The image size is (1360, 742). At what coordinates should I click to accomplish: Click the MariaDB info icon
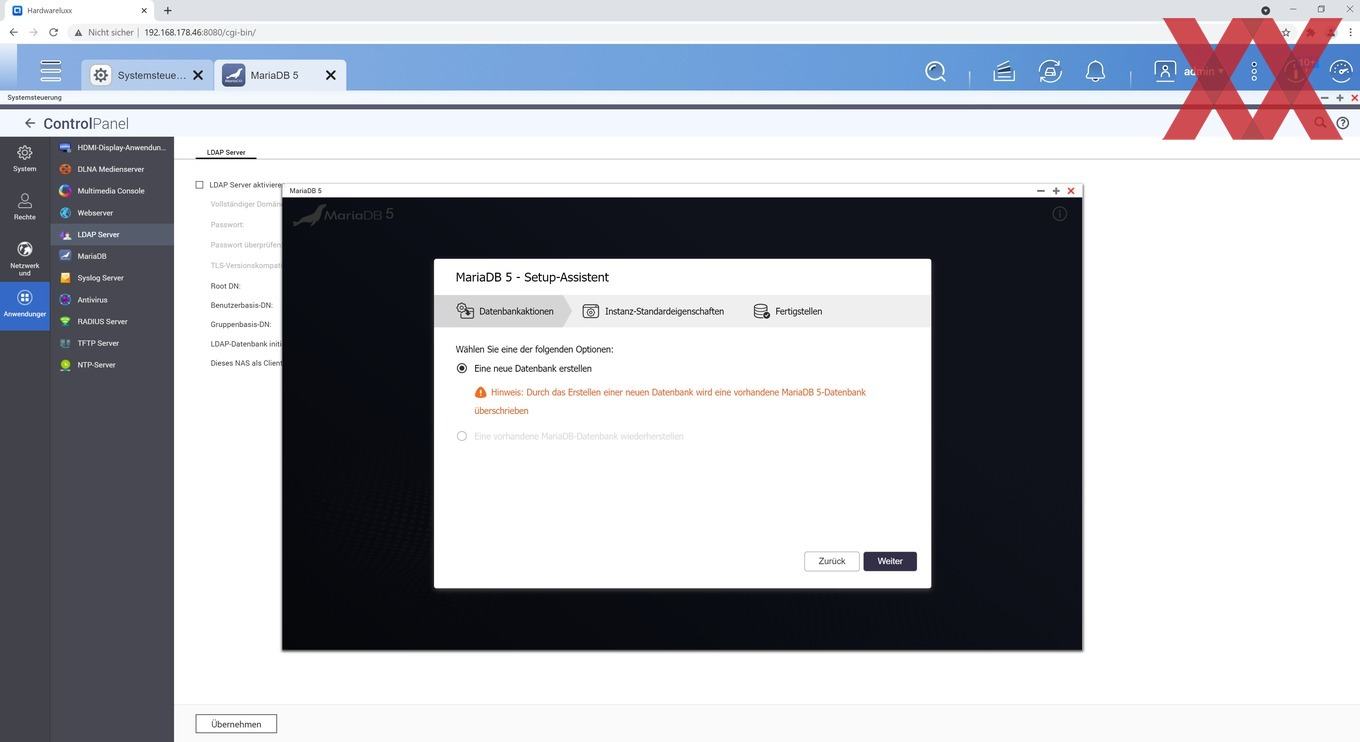coord(1060,214)
